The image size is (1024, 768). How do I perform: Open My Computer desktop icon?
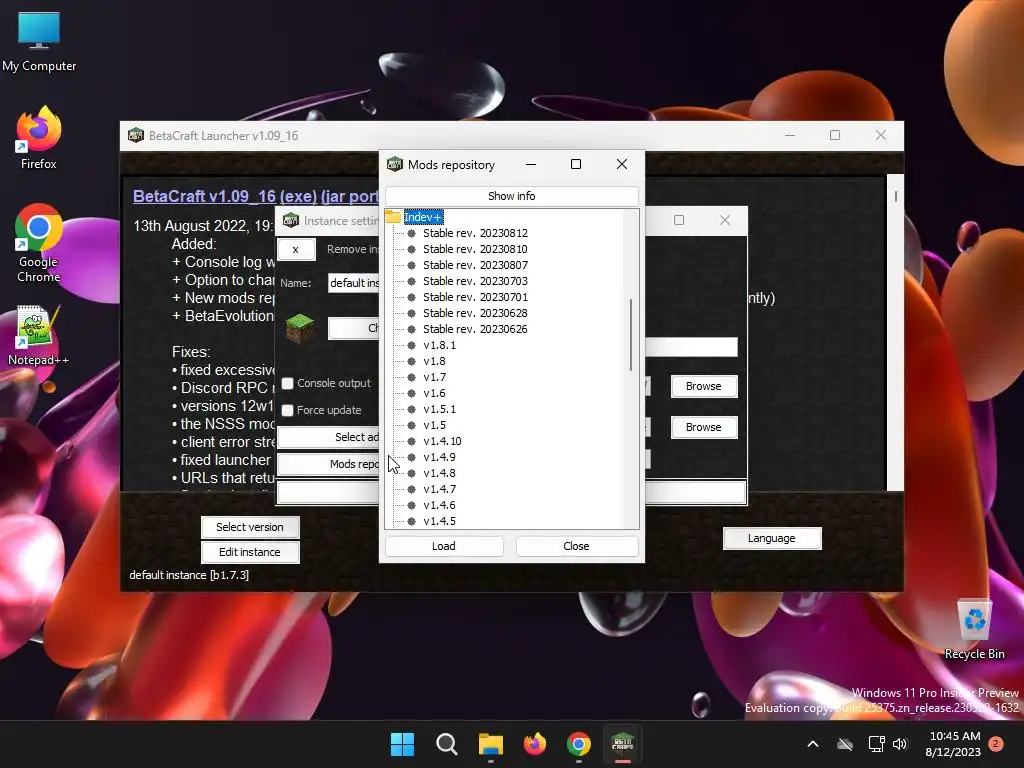coord(39,42)
